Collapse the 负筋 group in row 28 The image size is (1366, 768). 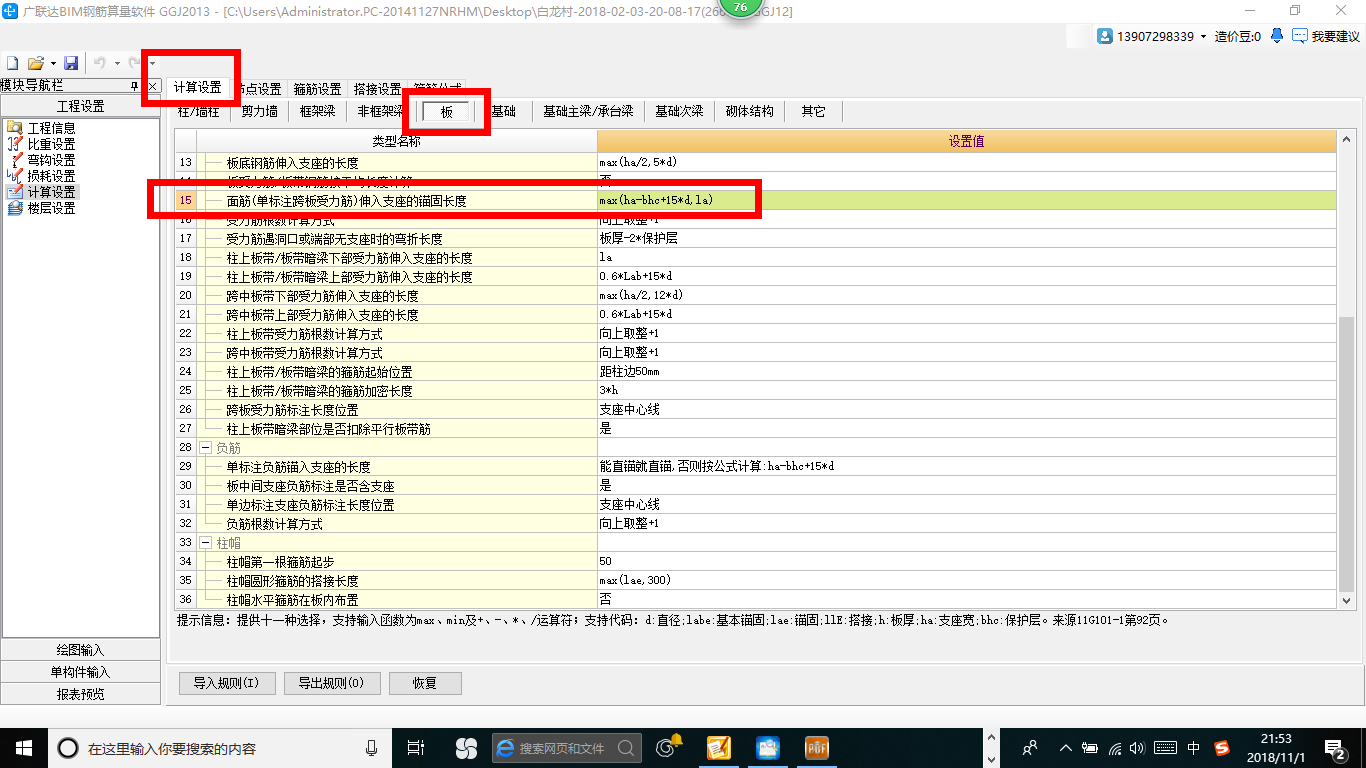click(206, 448)
